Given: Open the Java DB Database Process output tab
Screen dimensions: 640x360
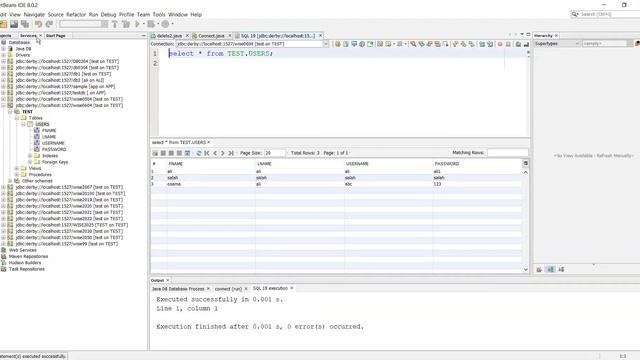Looking at the screenshot, I should click(x=178, y=289).
